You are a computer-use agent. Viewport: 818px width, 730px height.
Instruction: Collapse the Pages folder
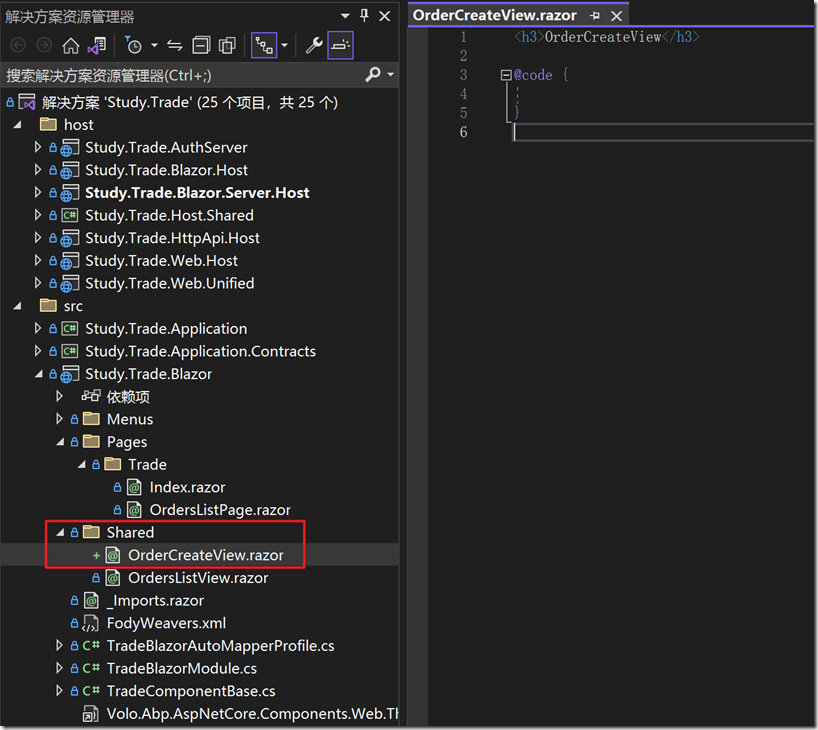tap(61, 441)
